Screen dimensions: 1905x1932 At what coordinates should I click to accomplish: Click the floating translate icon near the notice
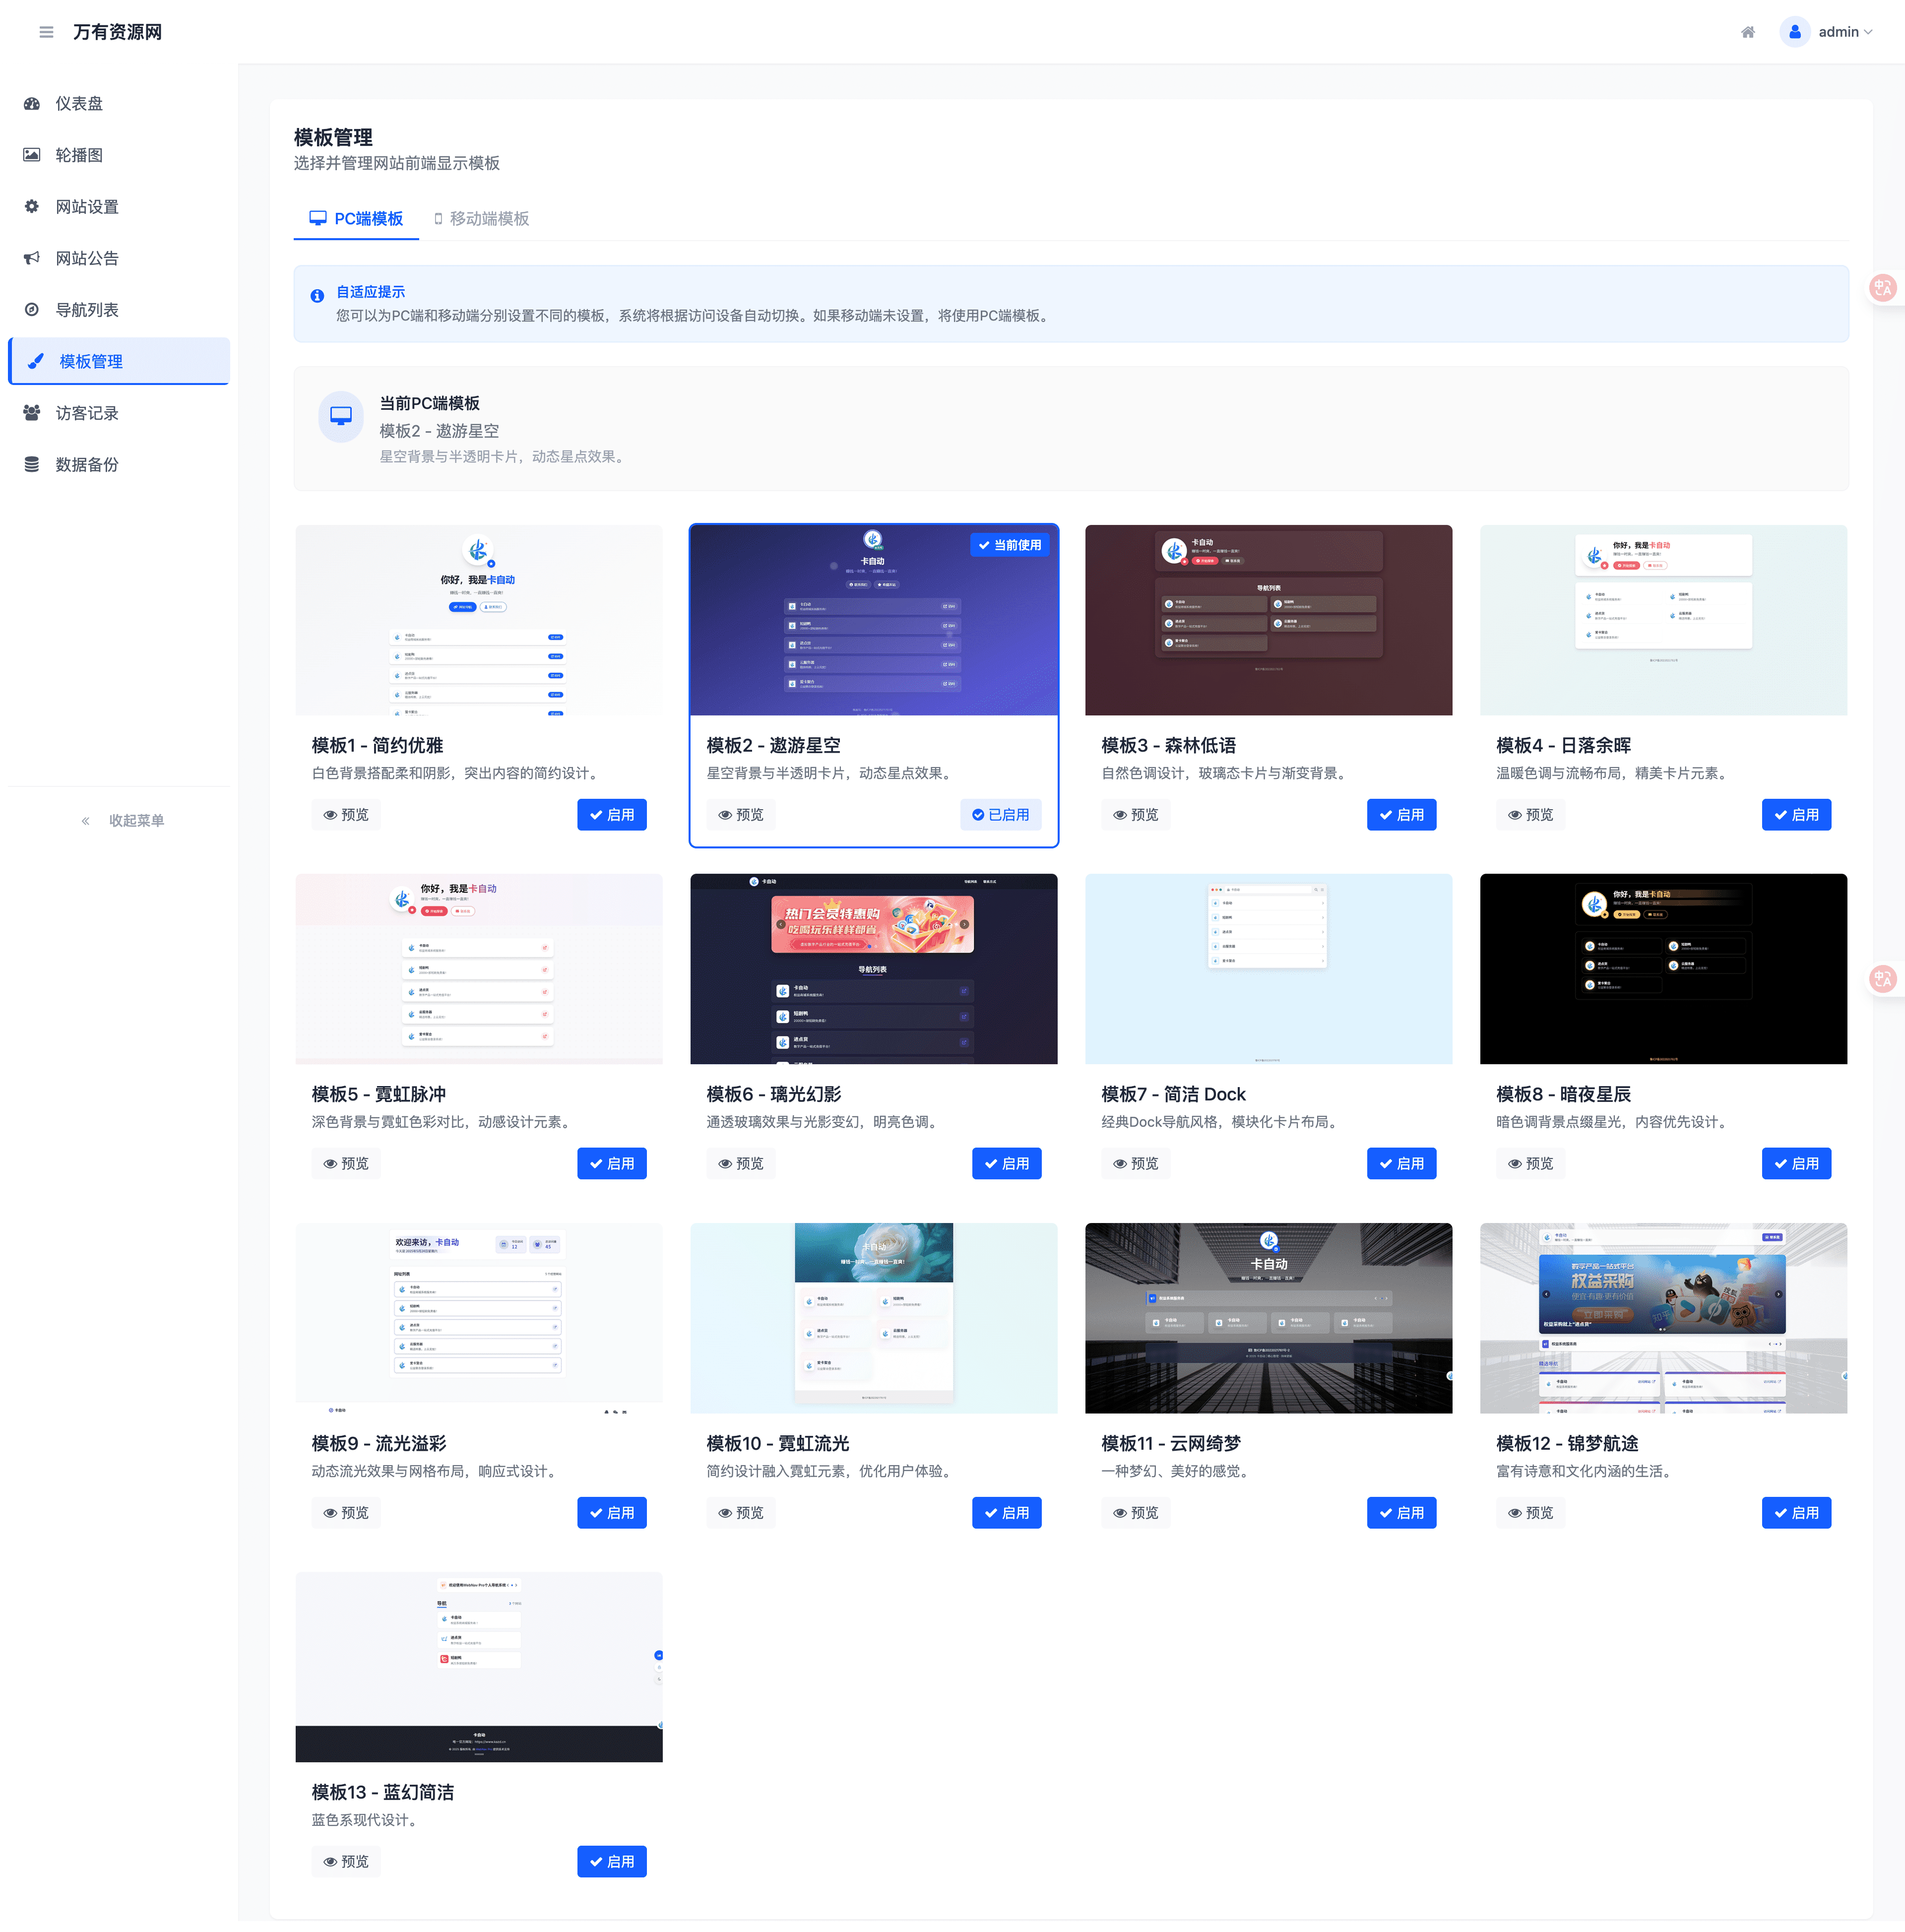click(x=1882, y=288)
